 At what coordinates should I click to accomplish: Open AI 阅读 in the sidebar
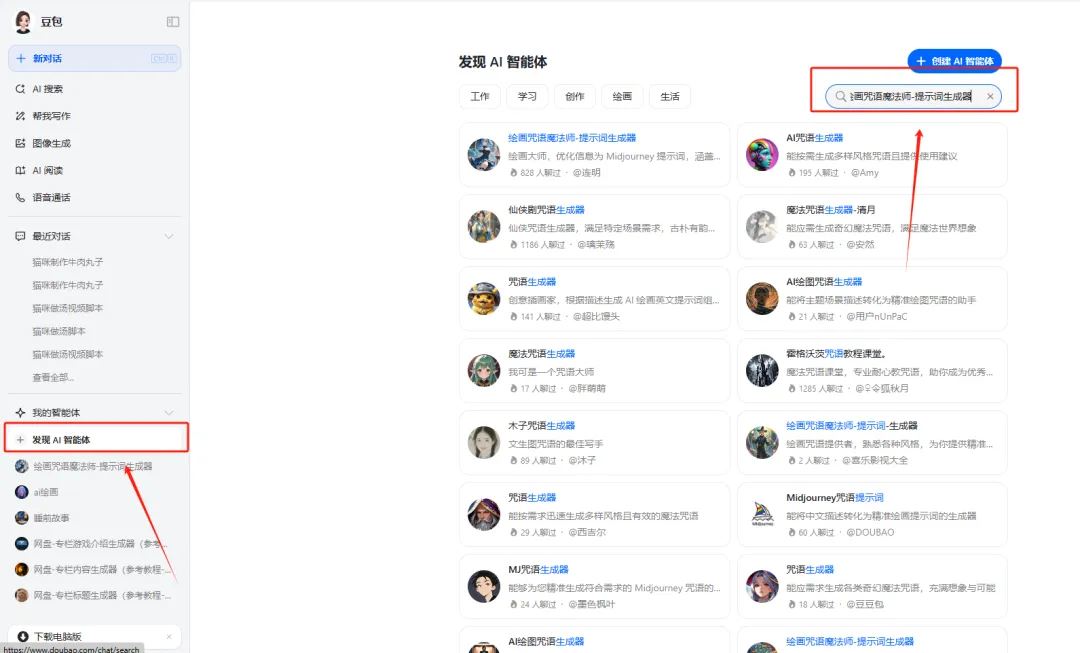tap(94, 170)
